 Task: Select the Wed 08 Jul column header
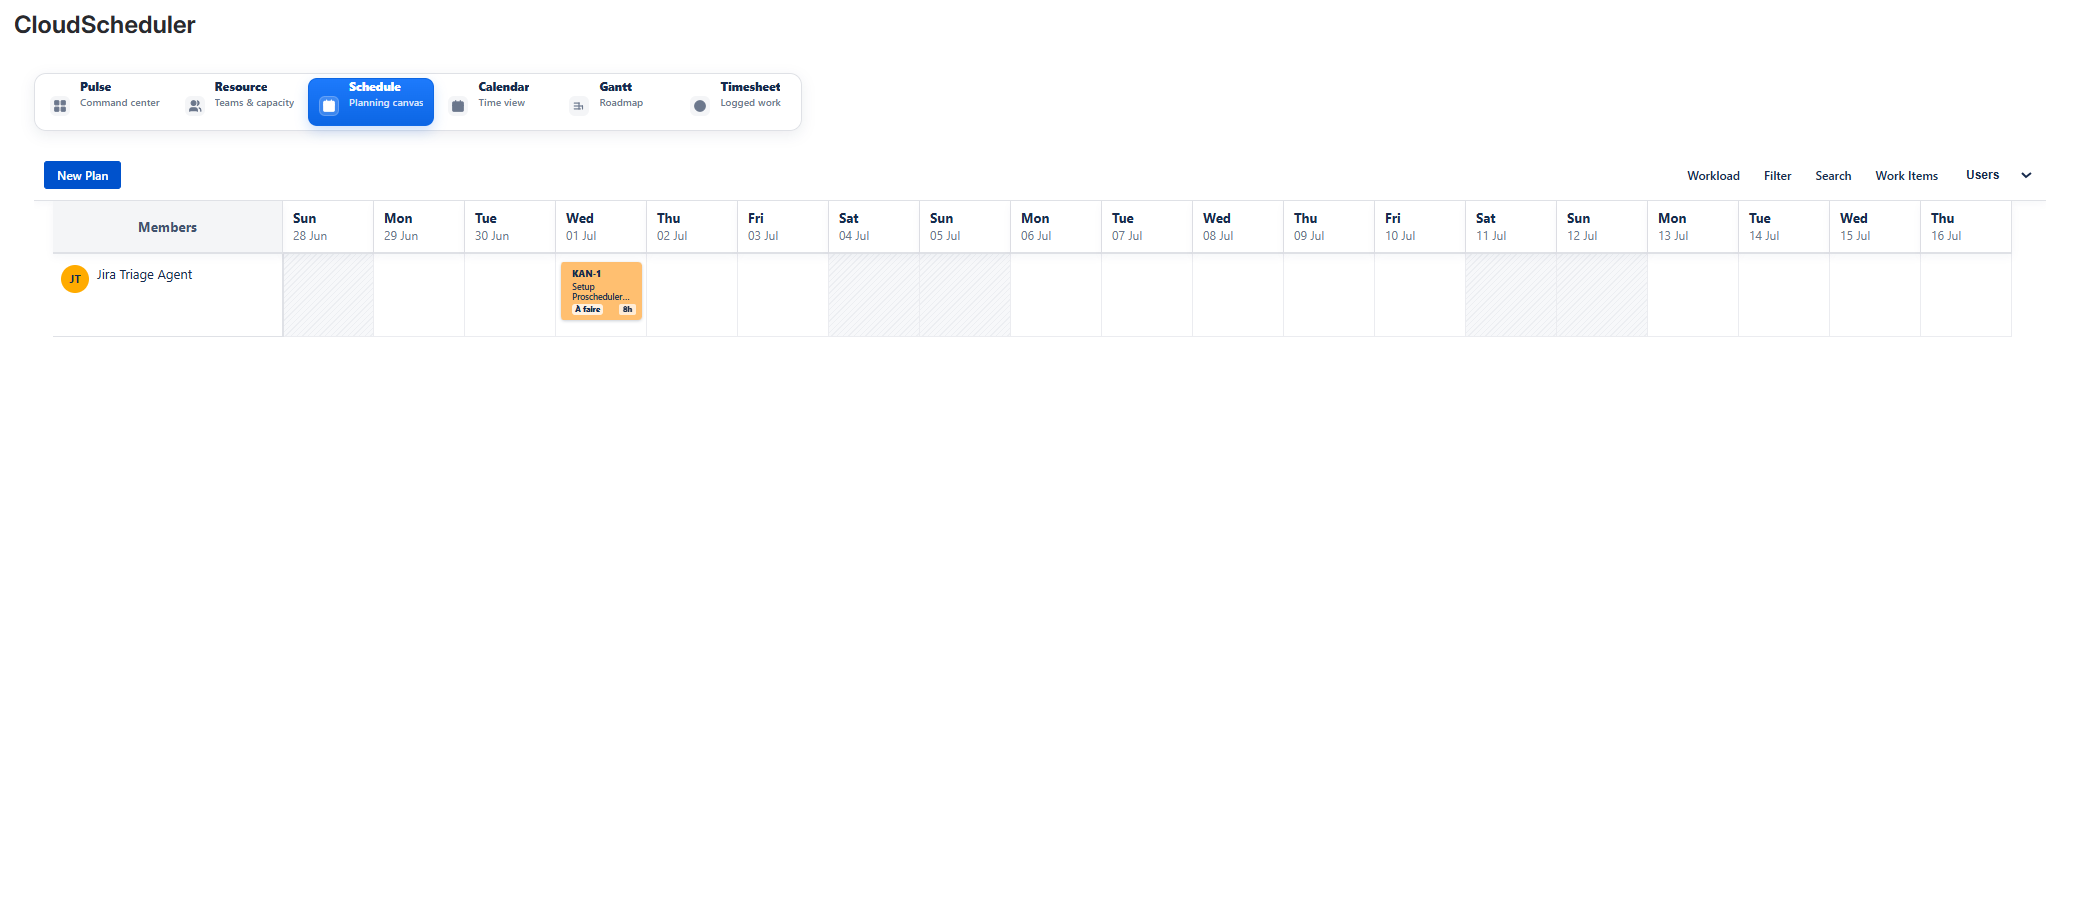coord(1238,227)
